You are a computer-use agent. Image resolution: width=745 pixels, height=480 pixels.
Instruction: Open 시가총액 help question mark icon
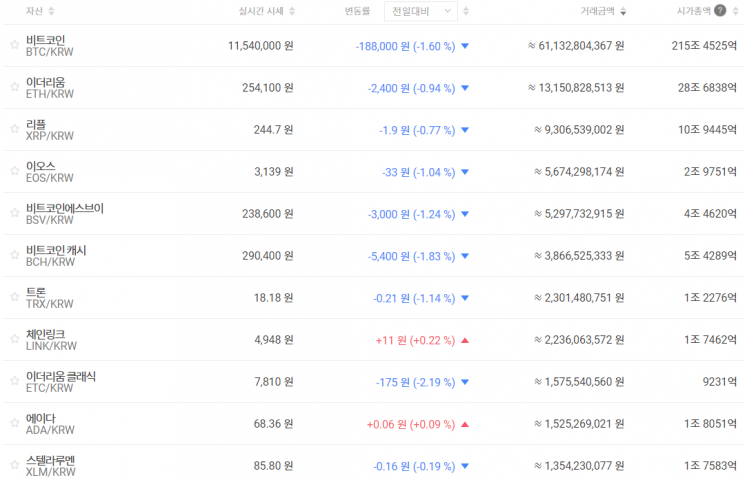tap(720, 10)
